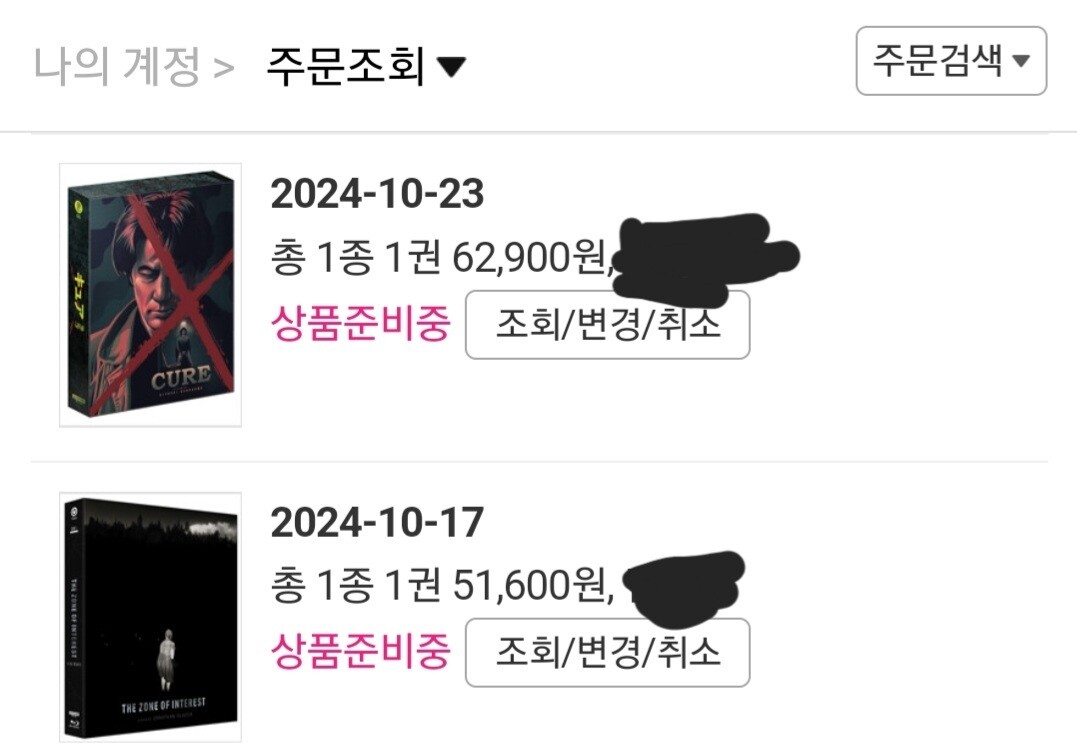
Task: Select the 51,600원 order summary line
Action: click(x=442, y=585)
